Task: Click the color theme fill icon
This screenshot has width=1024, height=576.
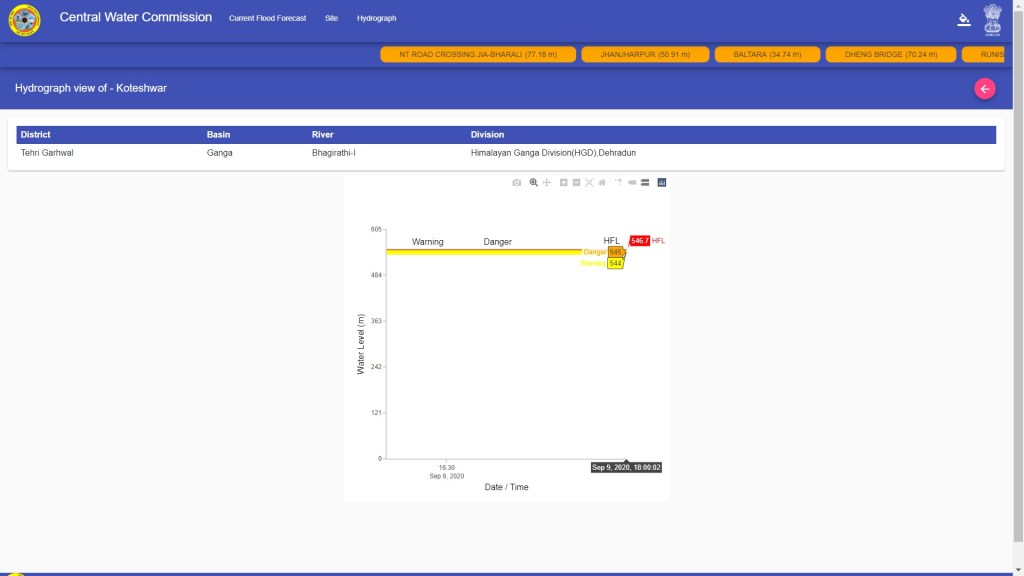Action: 964,18
